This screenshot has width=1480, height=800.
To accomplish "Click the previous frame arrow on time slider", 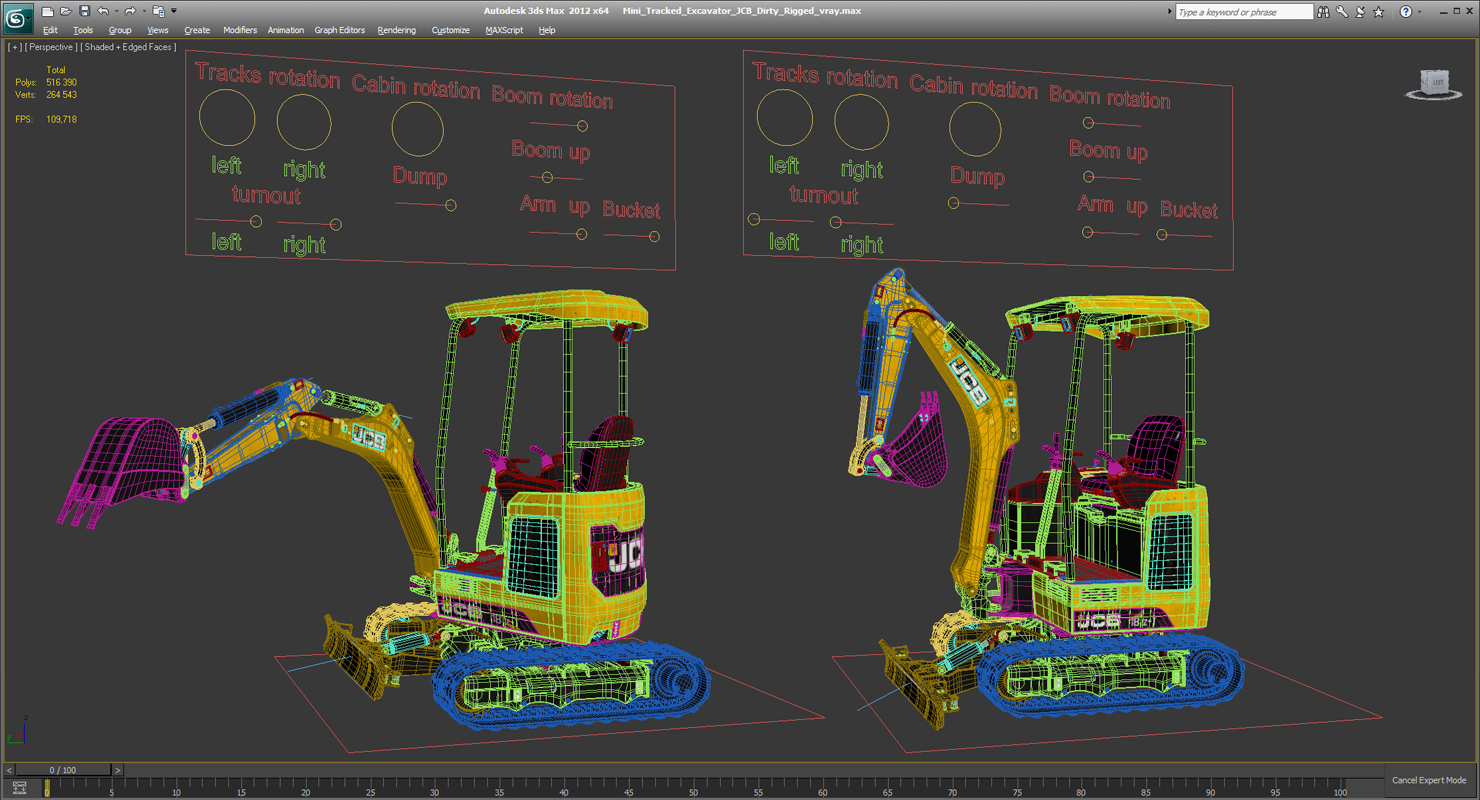I will (x=9, y=770).
